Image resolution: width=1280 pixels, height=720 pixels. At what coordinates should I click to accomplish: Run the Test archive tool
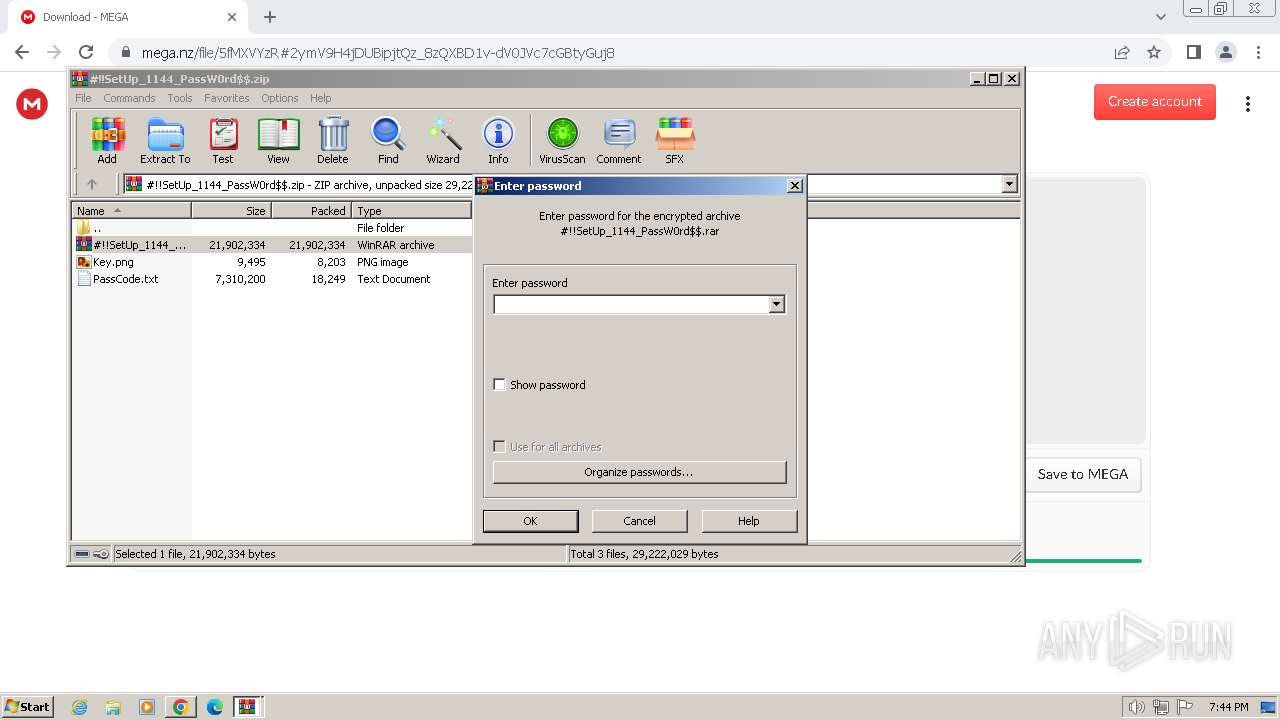click(x=223, y=140)
